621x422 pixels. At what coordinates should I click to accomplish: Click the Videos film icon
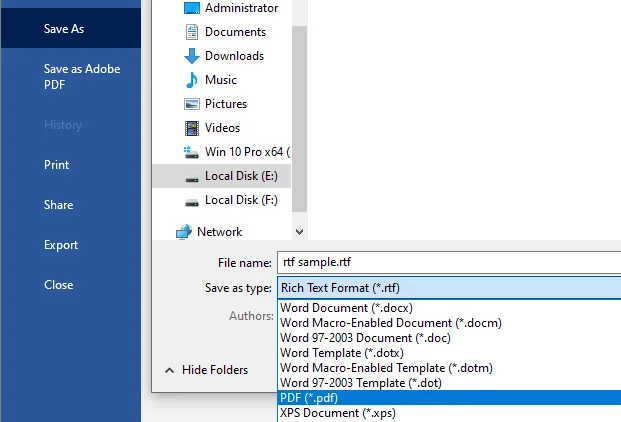coord(192,128)
